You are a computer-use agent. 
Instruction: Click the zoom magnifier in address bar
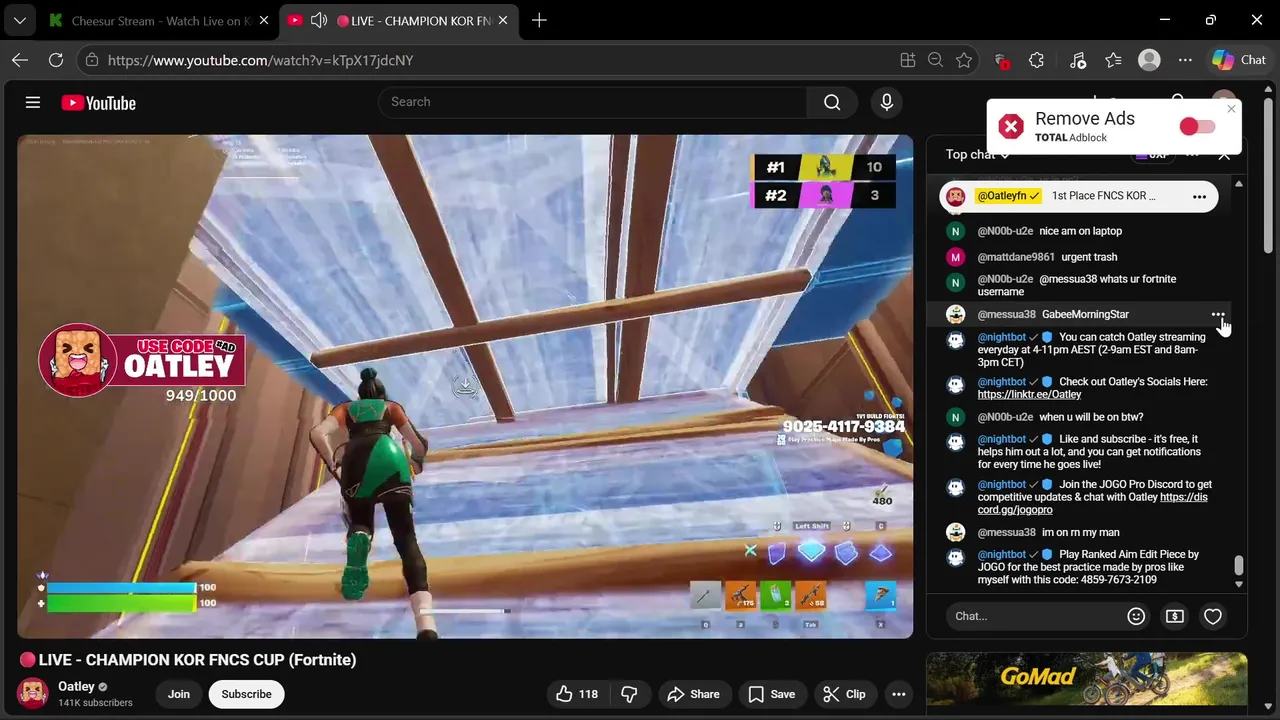pyautogui.click(x=935, y=60)
